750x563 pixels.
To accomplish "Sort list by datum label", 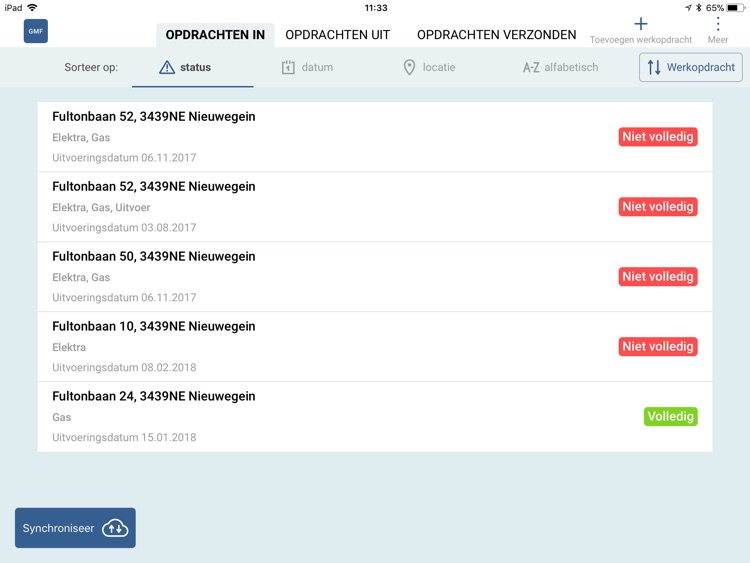I will click(x=317, y=67).
